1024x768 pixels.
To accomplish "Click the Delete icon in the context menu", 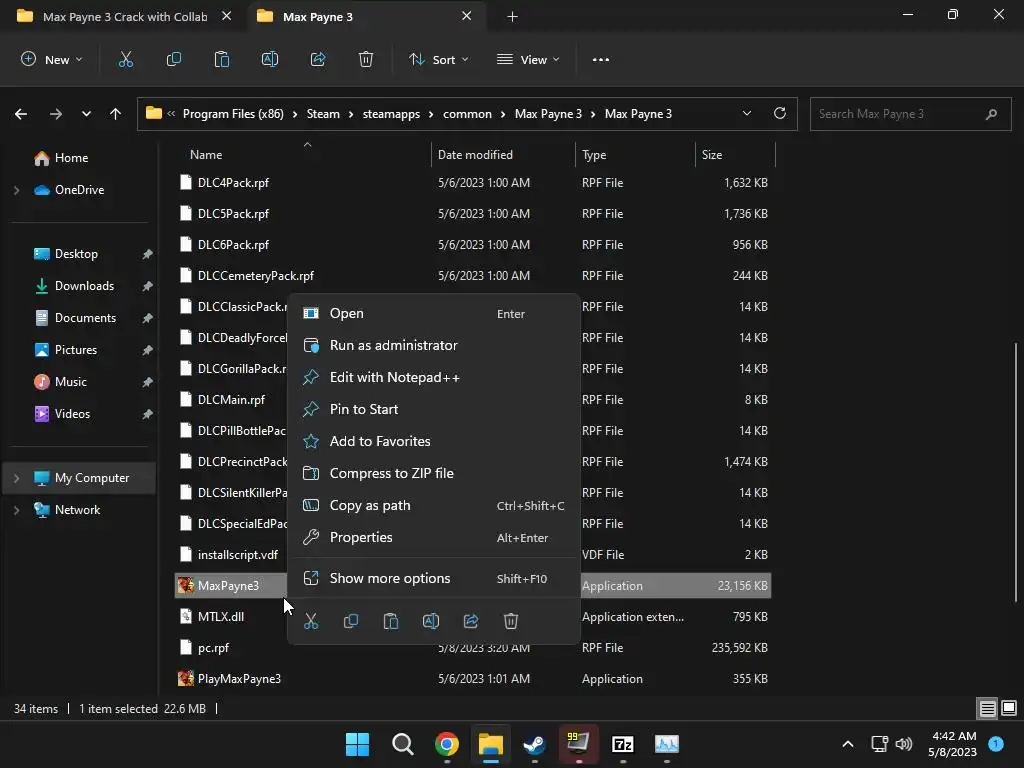I will pos(511,621).
